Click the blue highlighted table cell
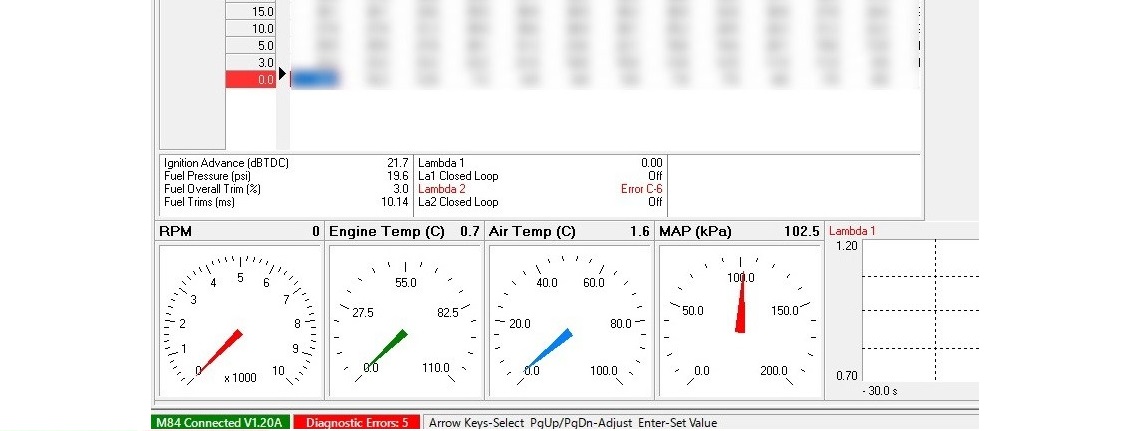 click(315, 79)
